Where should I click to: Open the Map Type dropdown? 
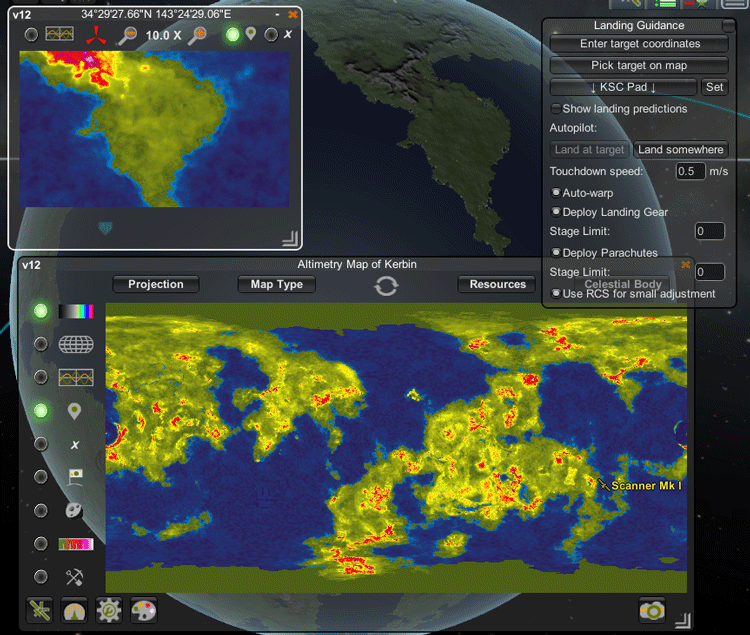click(276, 284)
